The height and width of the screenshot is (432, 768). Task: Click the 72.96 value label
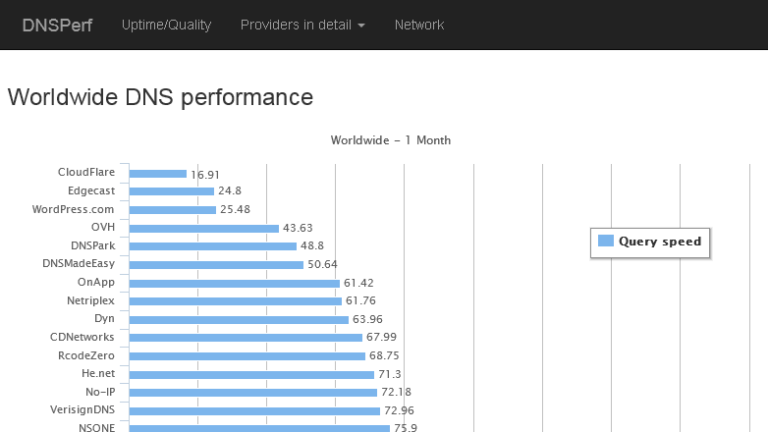pyautogui.click(x=399, y=410)
